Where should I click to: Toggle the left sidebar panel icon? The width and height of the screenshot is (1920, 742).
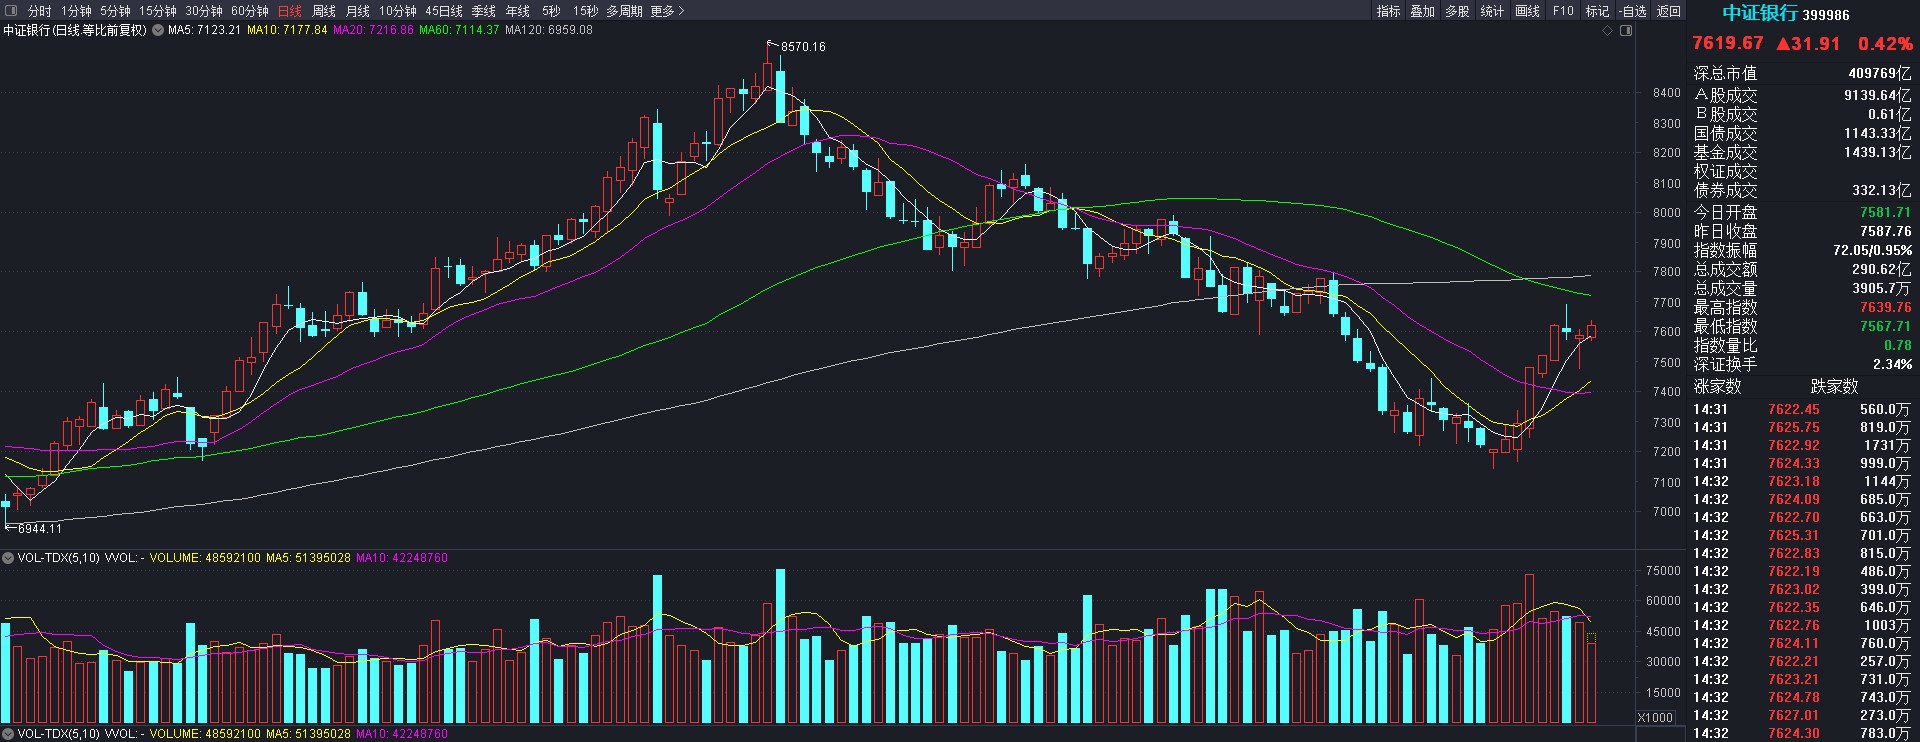point(11,11)
